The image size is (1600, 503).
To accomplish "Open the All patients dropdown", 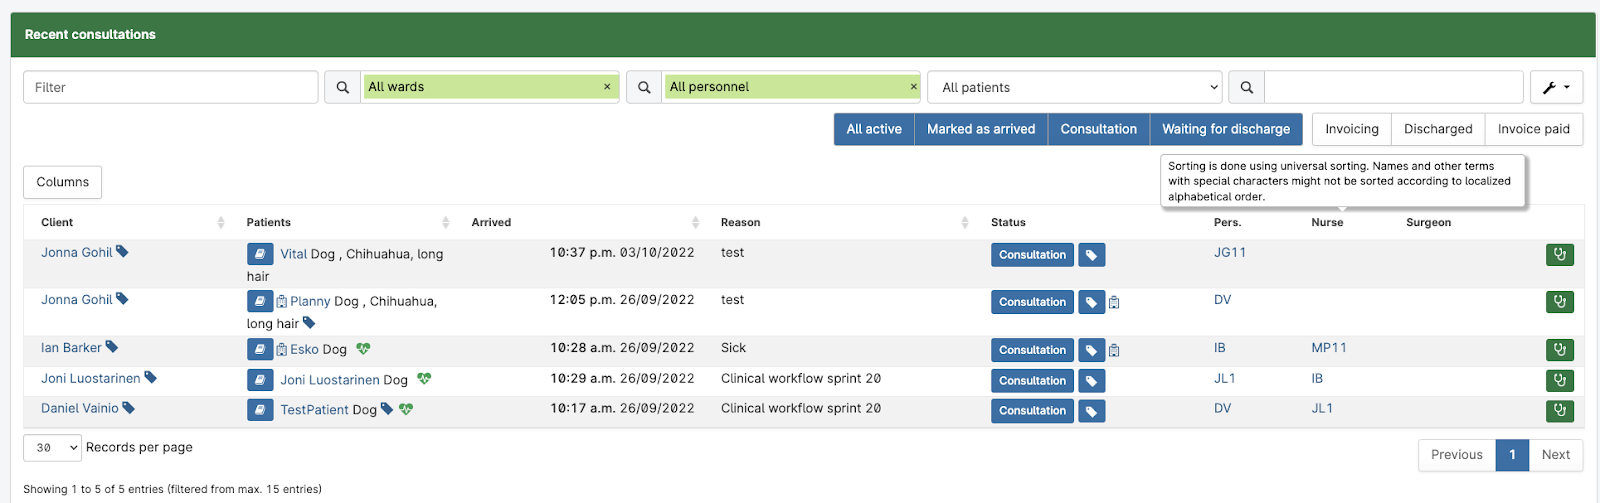I will point(1075,88).
